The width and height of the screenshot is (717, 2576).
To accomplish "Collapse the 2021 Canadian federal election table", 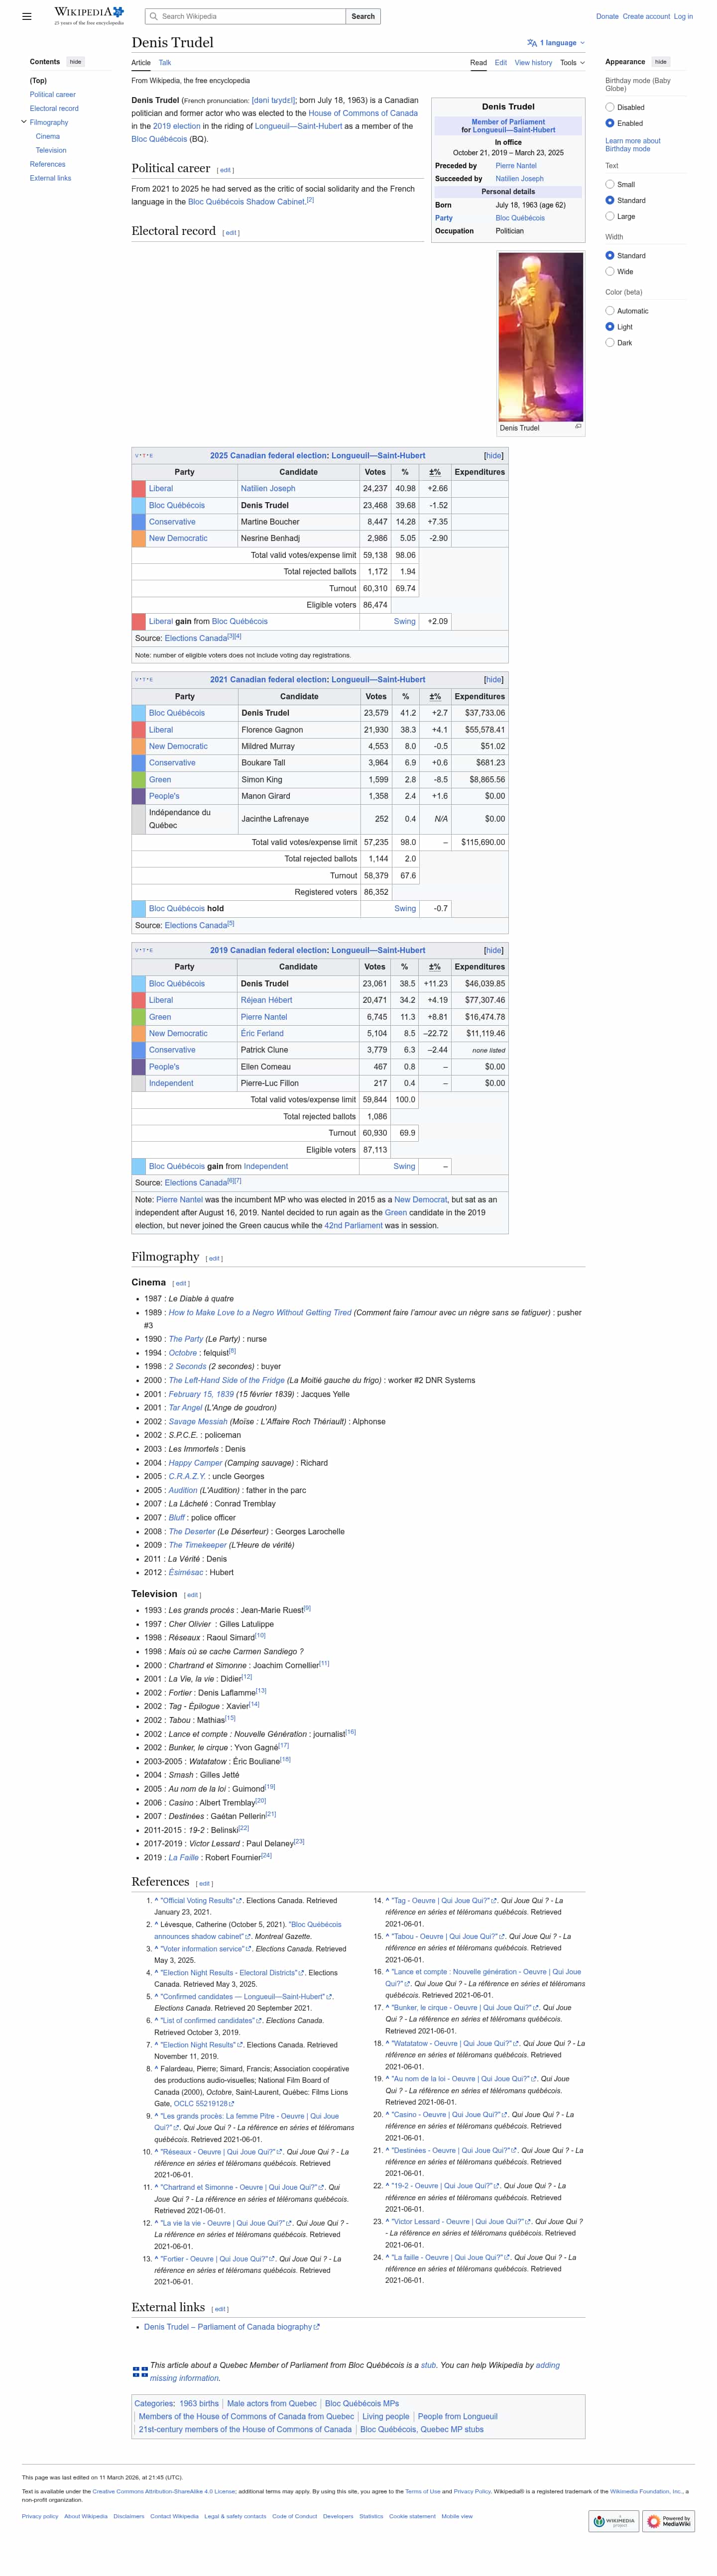I will click(494, 680).
